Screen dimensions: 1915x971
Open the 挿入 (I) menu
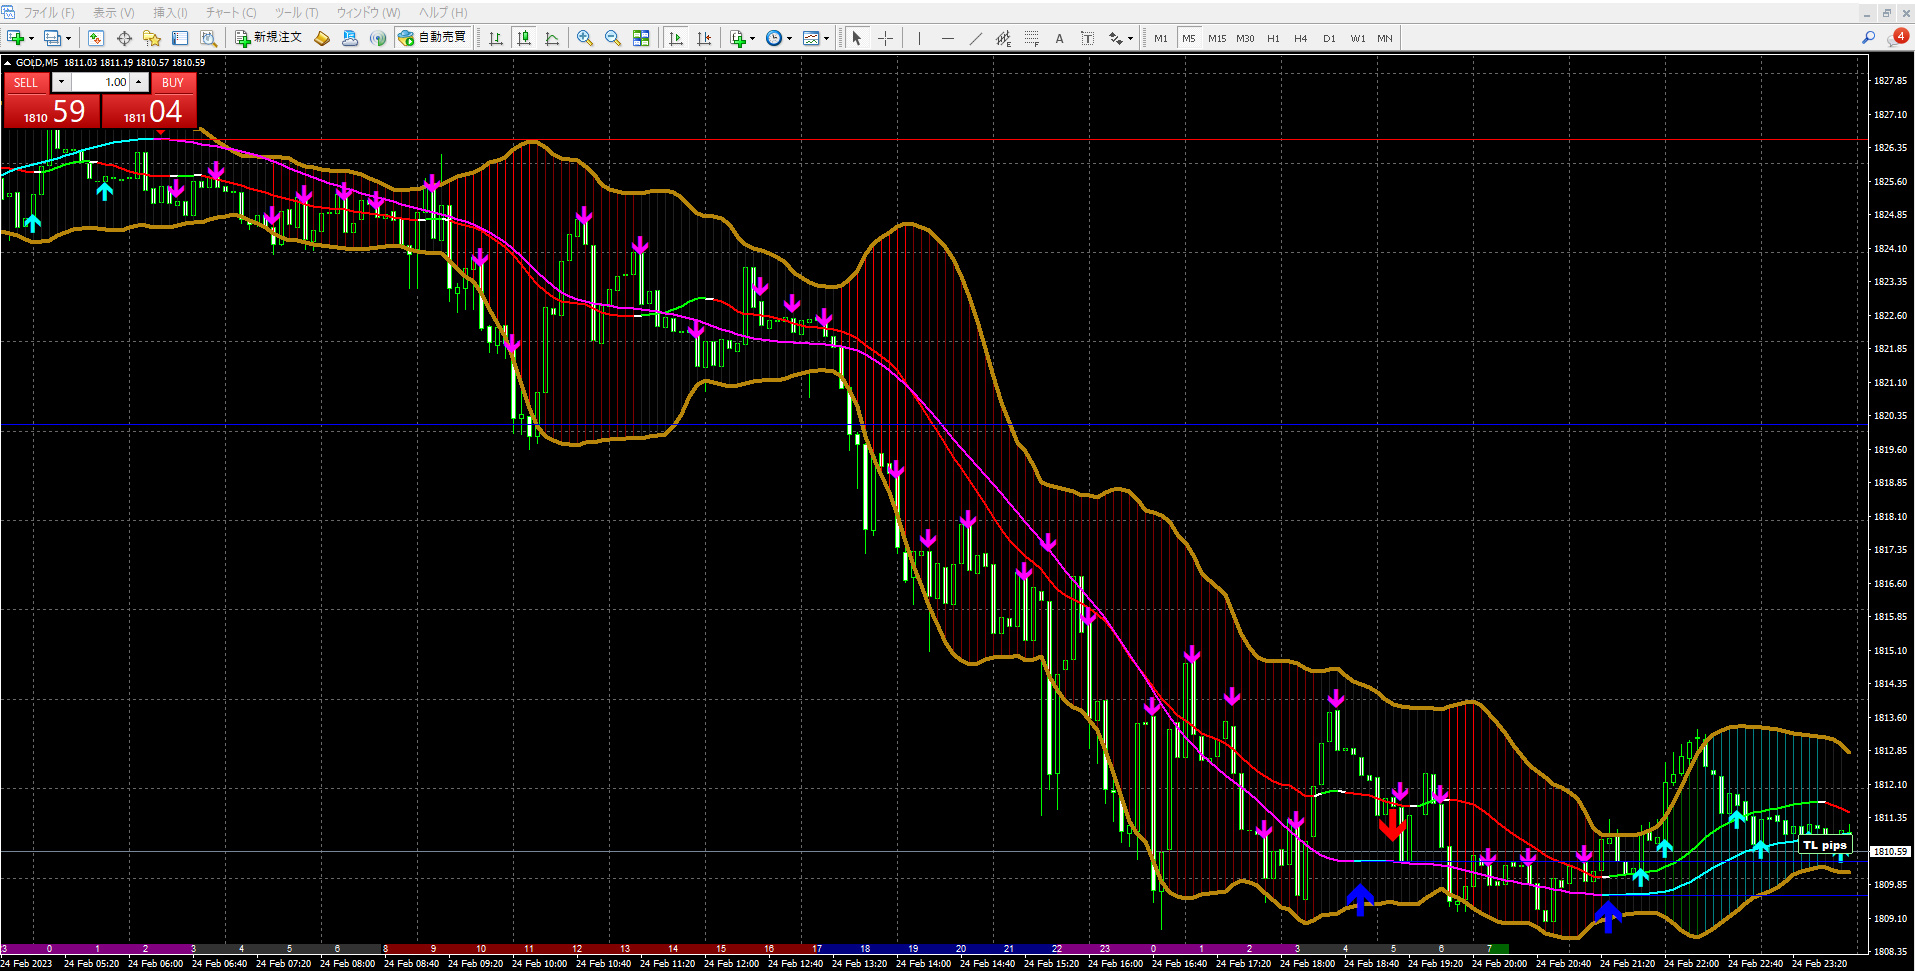pyautogui.click(x=170, y=13)
